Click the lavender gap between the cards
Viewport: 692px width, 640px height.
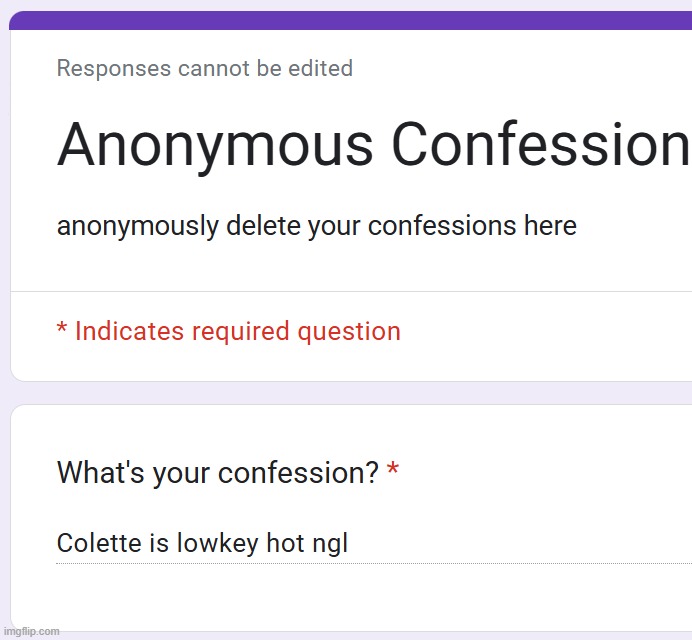tap(350, 393)
